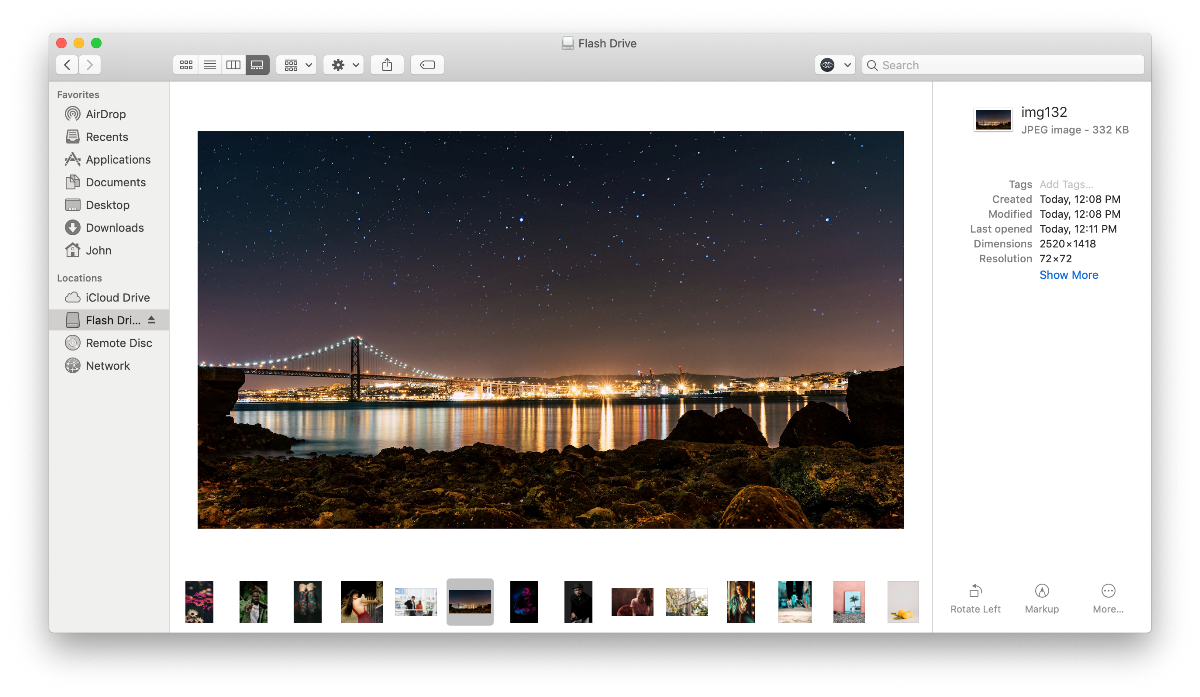Open John home folder in sidebar
Viewport: 1200px width, 697px height.
(x=109, y=251)
